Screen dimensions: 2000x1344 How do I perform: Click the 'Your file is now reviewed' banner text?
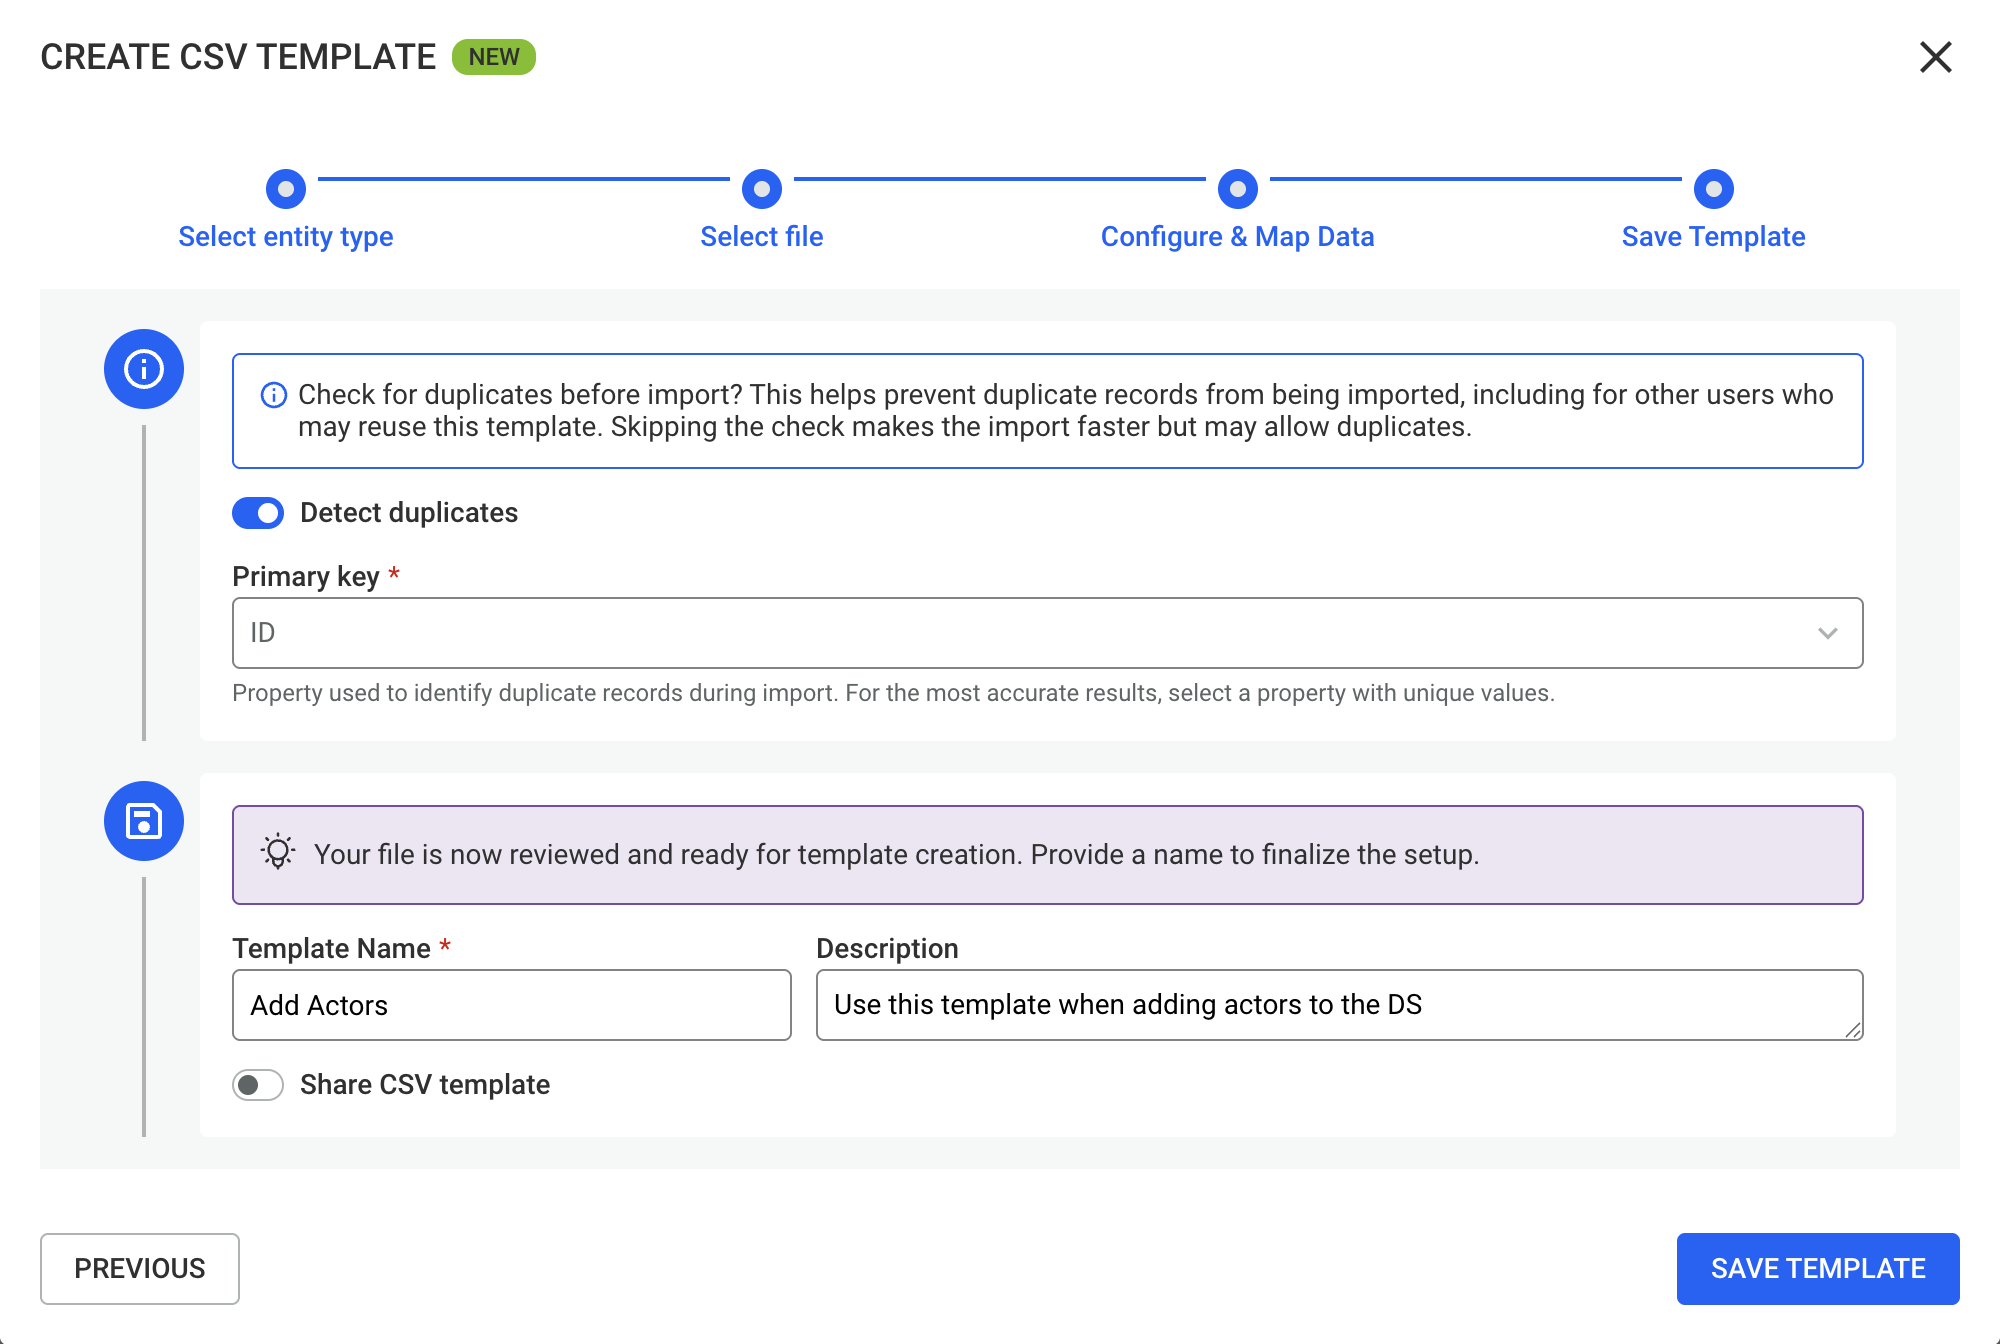(896, 855)
